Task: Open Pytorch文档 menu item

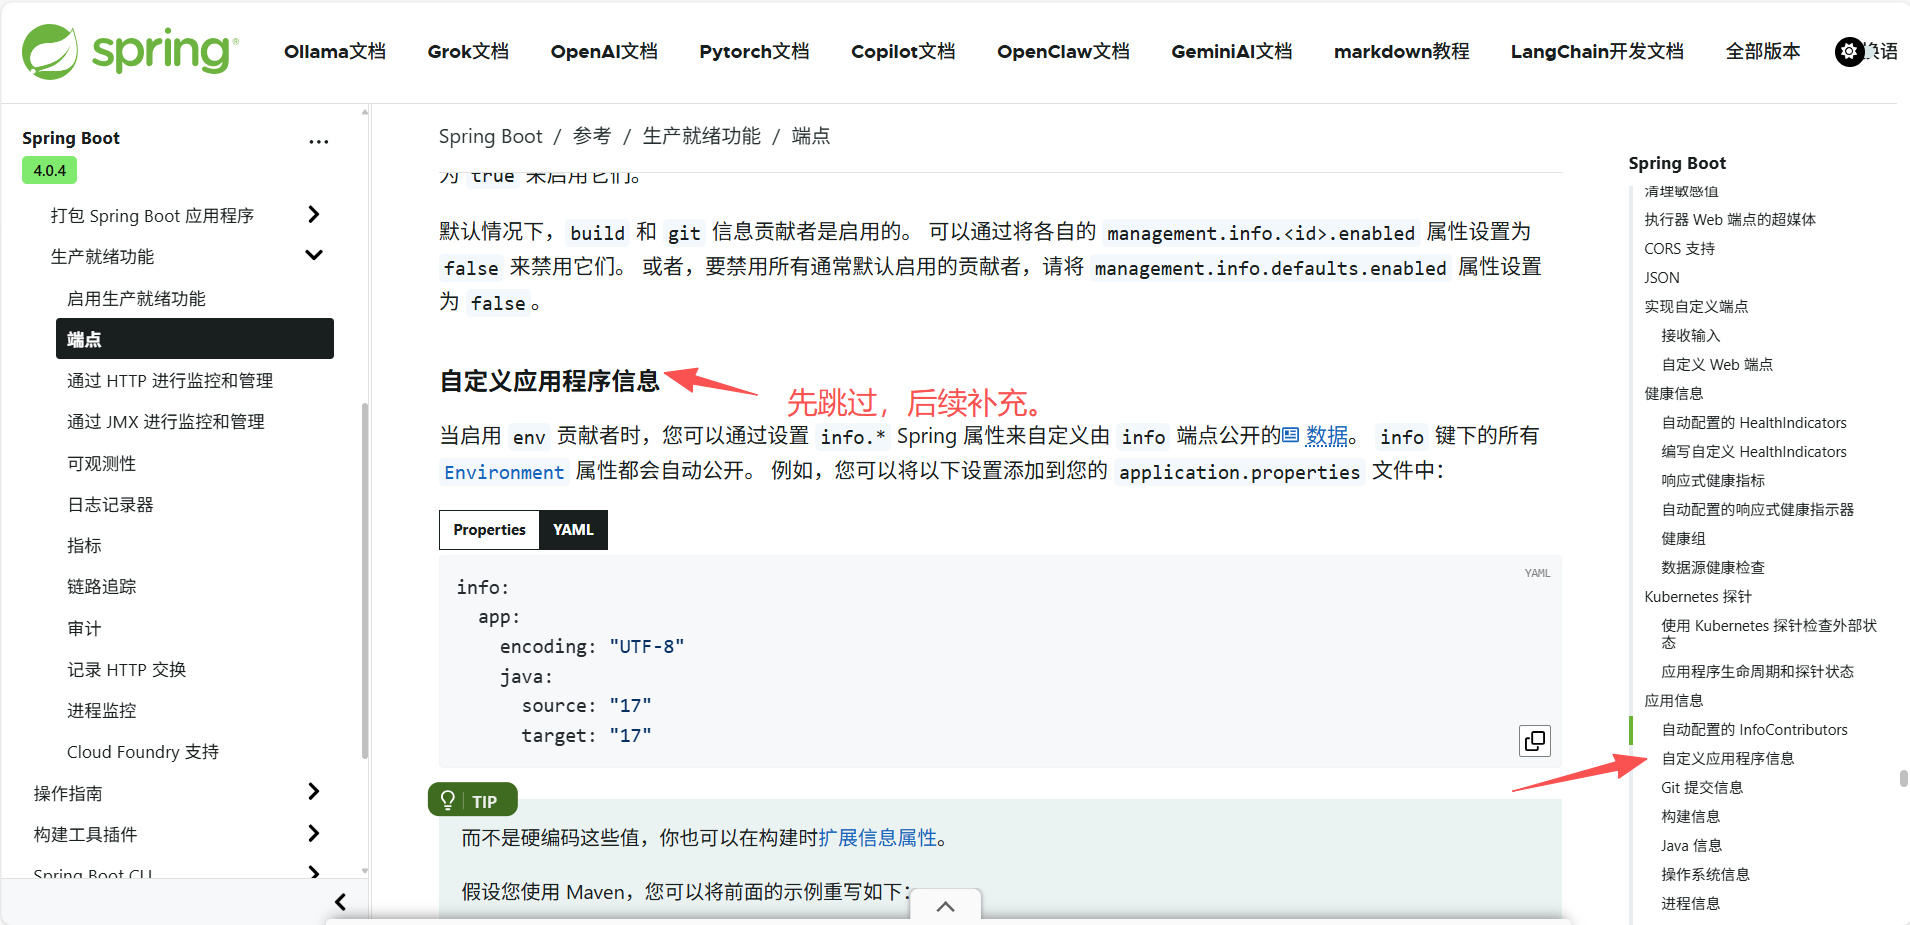Action: coord(754,51)
